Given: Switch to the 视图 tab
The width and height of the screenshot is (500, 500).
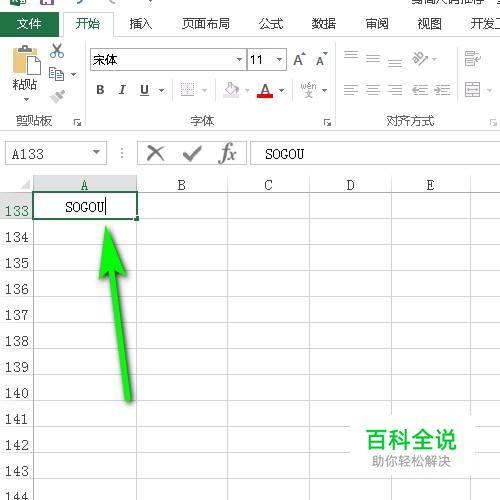Looking at the screenshot, I should click(x=429, y=24).
